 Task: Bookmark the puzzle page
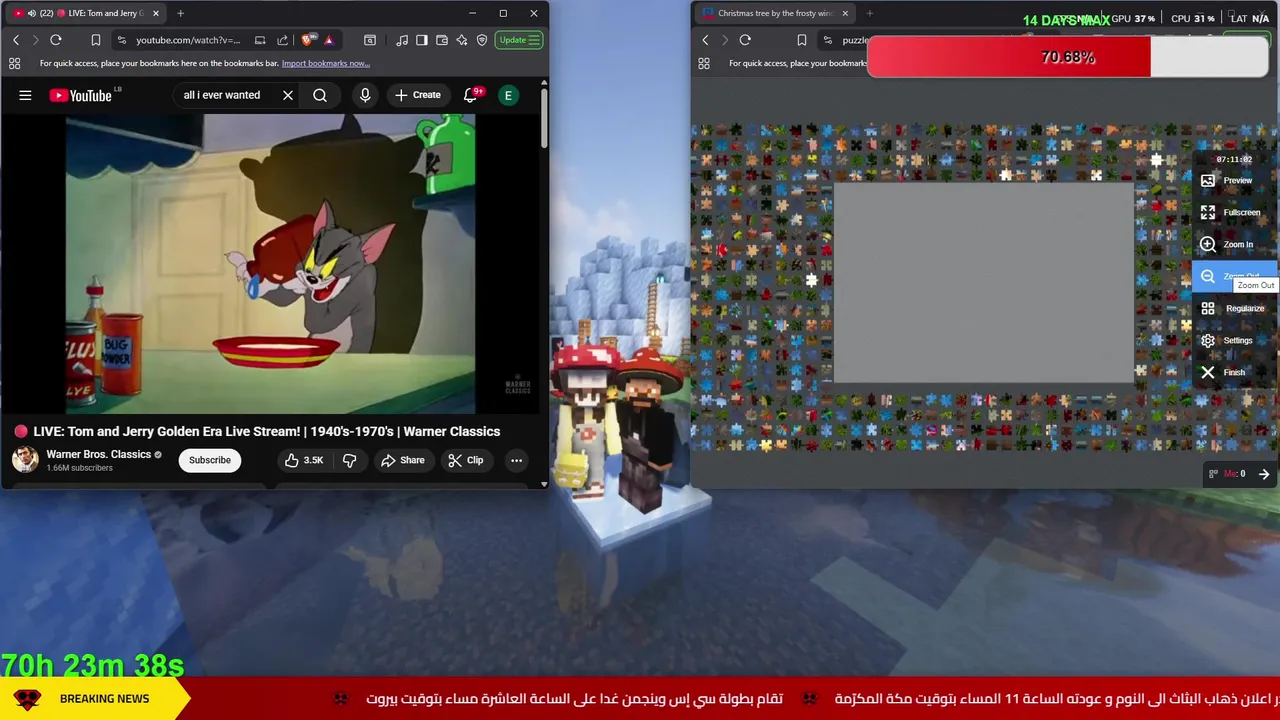click(x=802, y=40)
